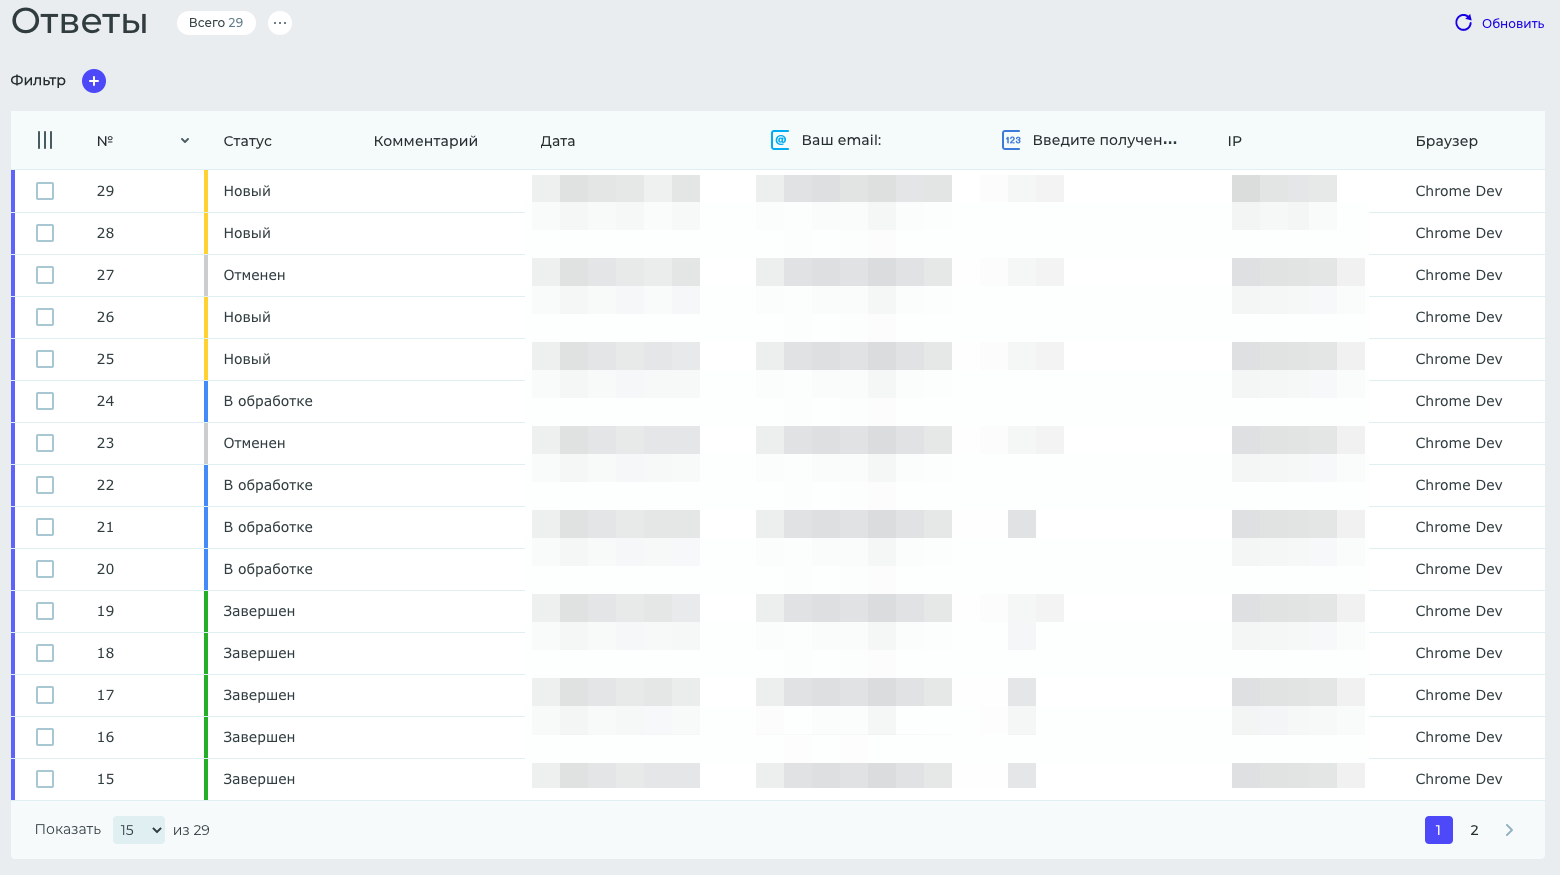Click the yellow status bar of row 28
Image resolution: width=1560 pixels, height=875 pixels.
tap(206, 233)
